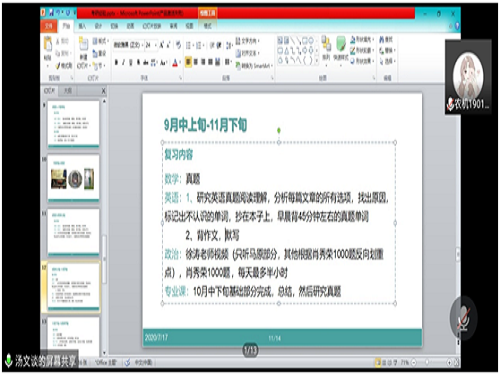Toggle bold formatting in the ribbon

click(x=116, y=62)
